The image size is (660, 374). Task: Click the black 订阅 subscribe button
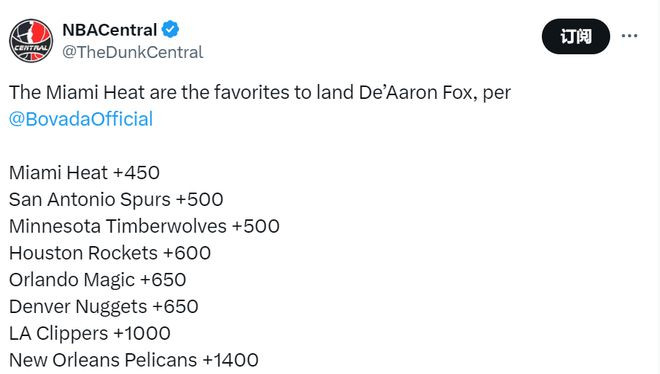pyautogui.click(x=575, y=36)
